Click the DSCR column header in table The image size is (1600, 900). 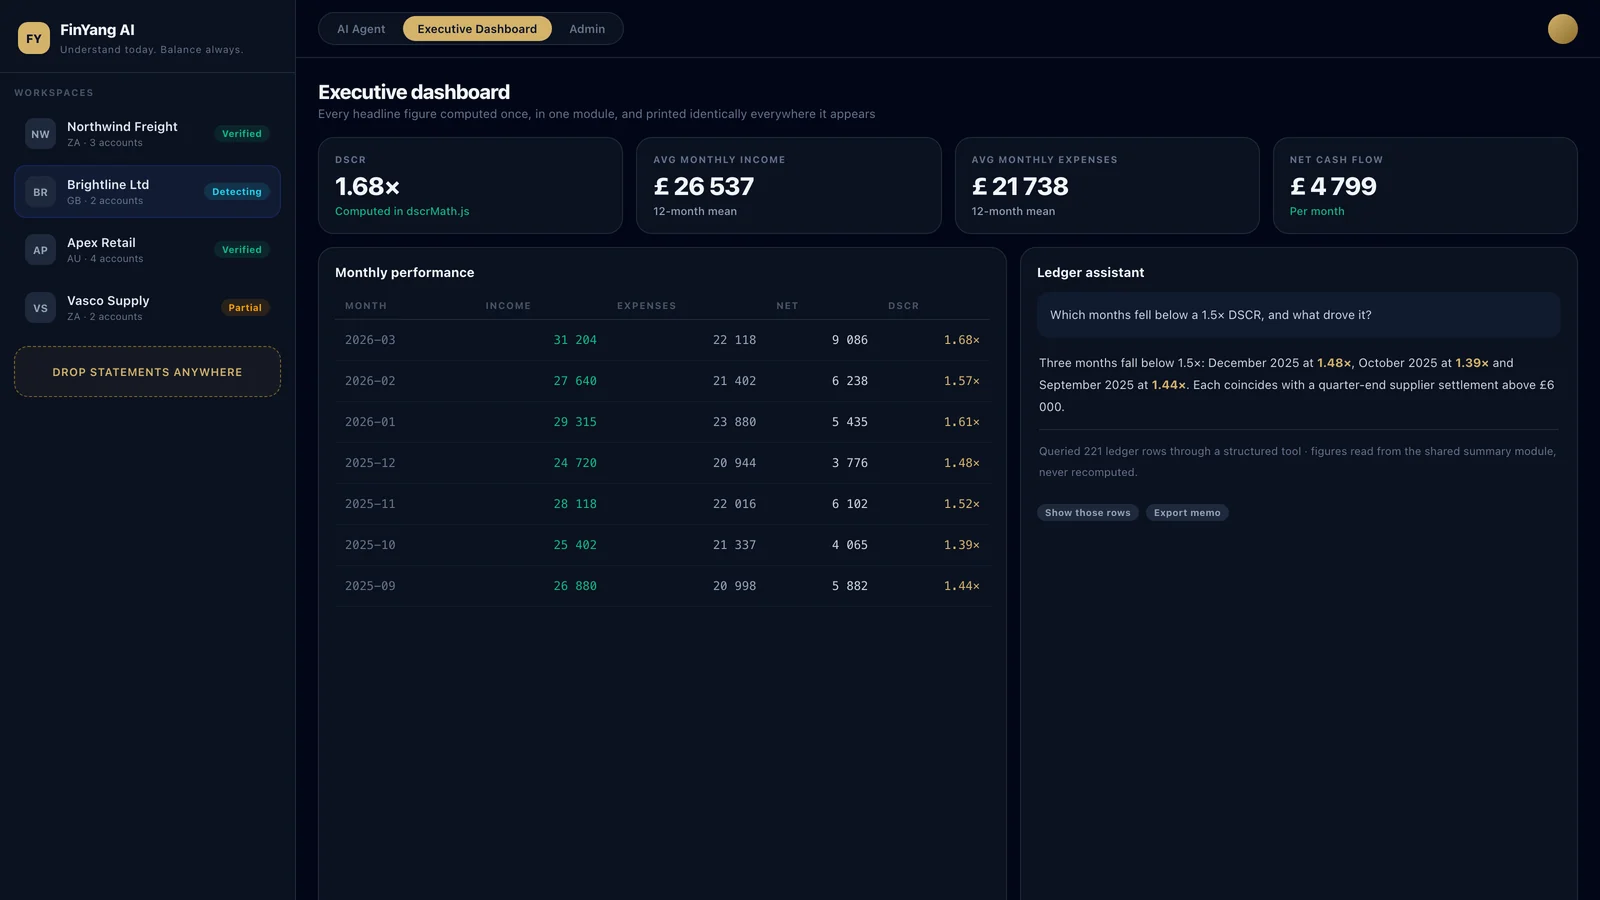point(903,306)
